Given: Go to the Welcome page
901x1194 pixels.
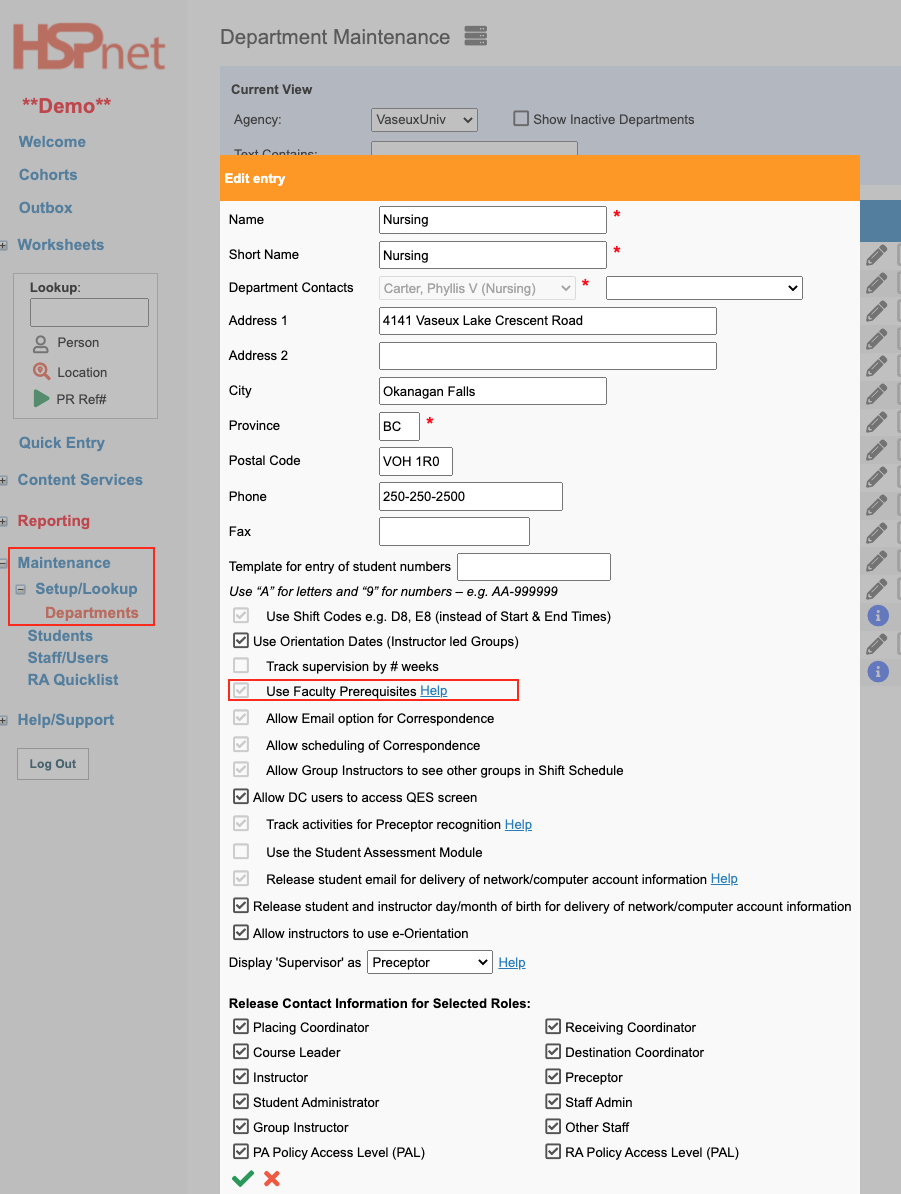Looking at the screenshot, I should click(x=52, y=142).
